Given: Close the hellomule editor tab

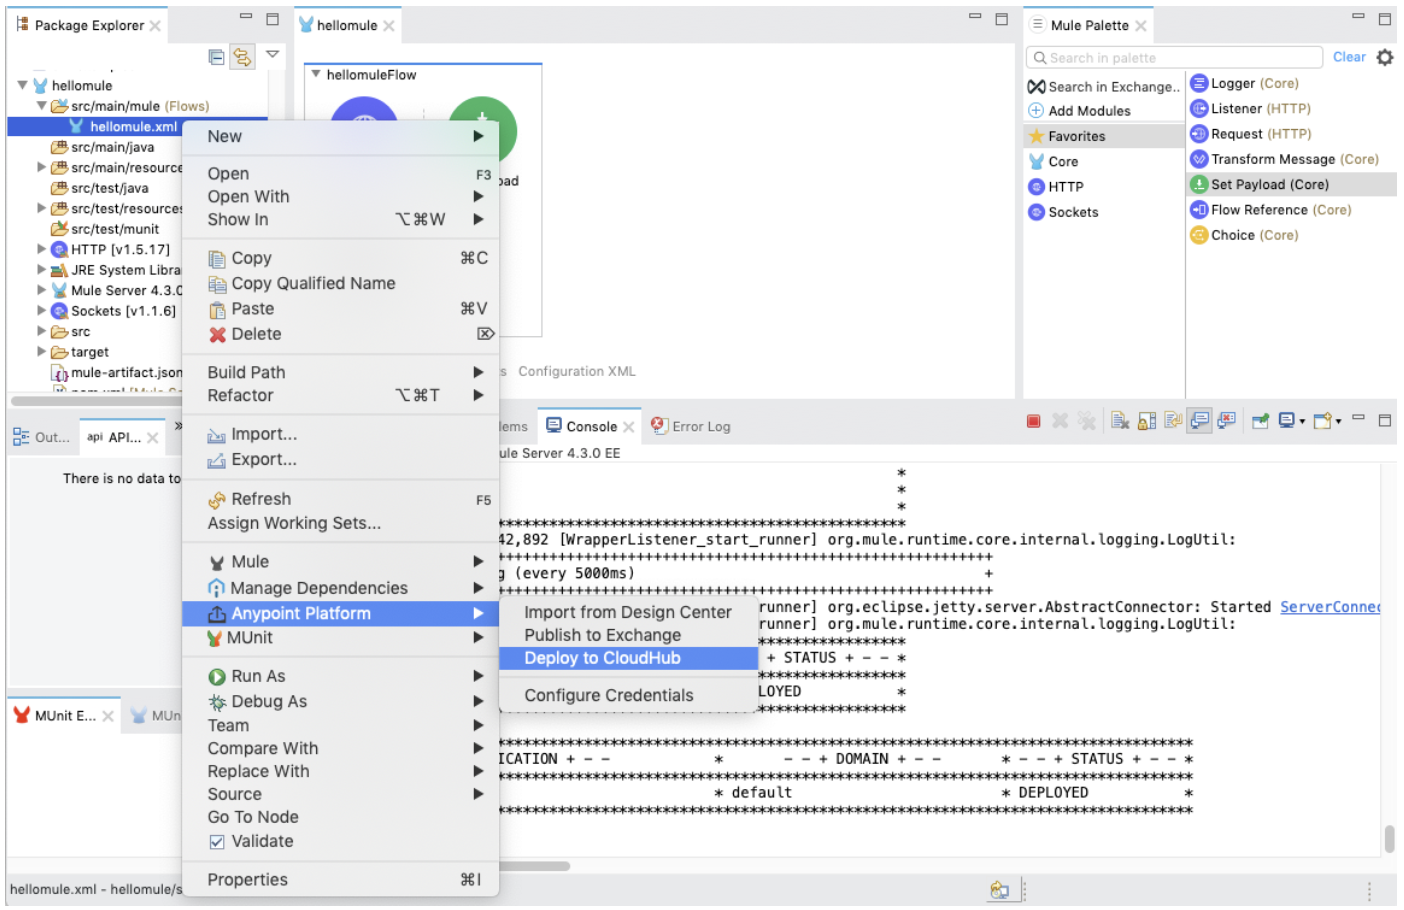Looking at the screenshot, I should (389, 26).
